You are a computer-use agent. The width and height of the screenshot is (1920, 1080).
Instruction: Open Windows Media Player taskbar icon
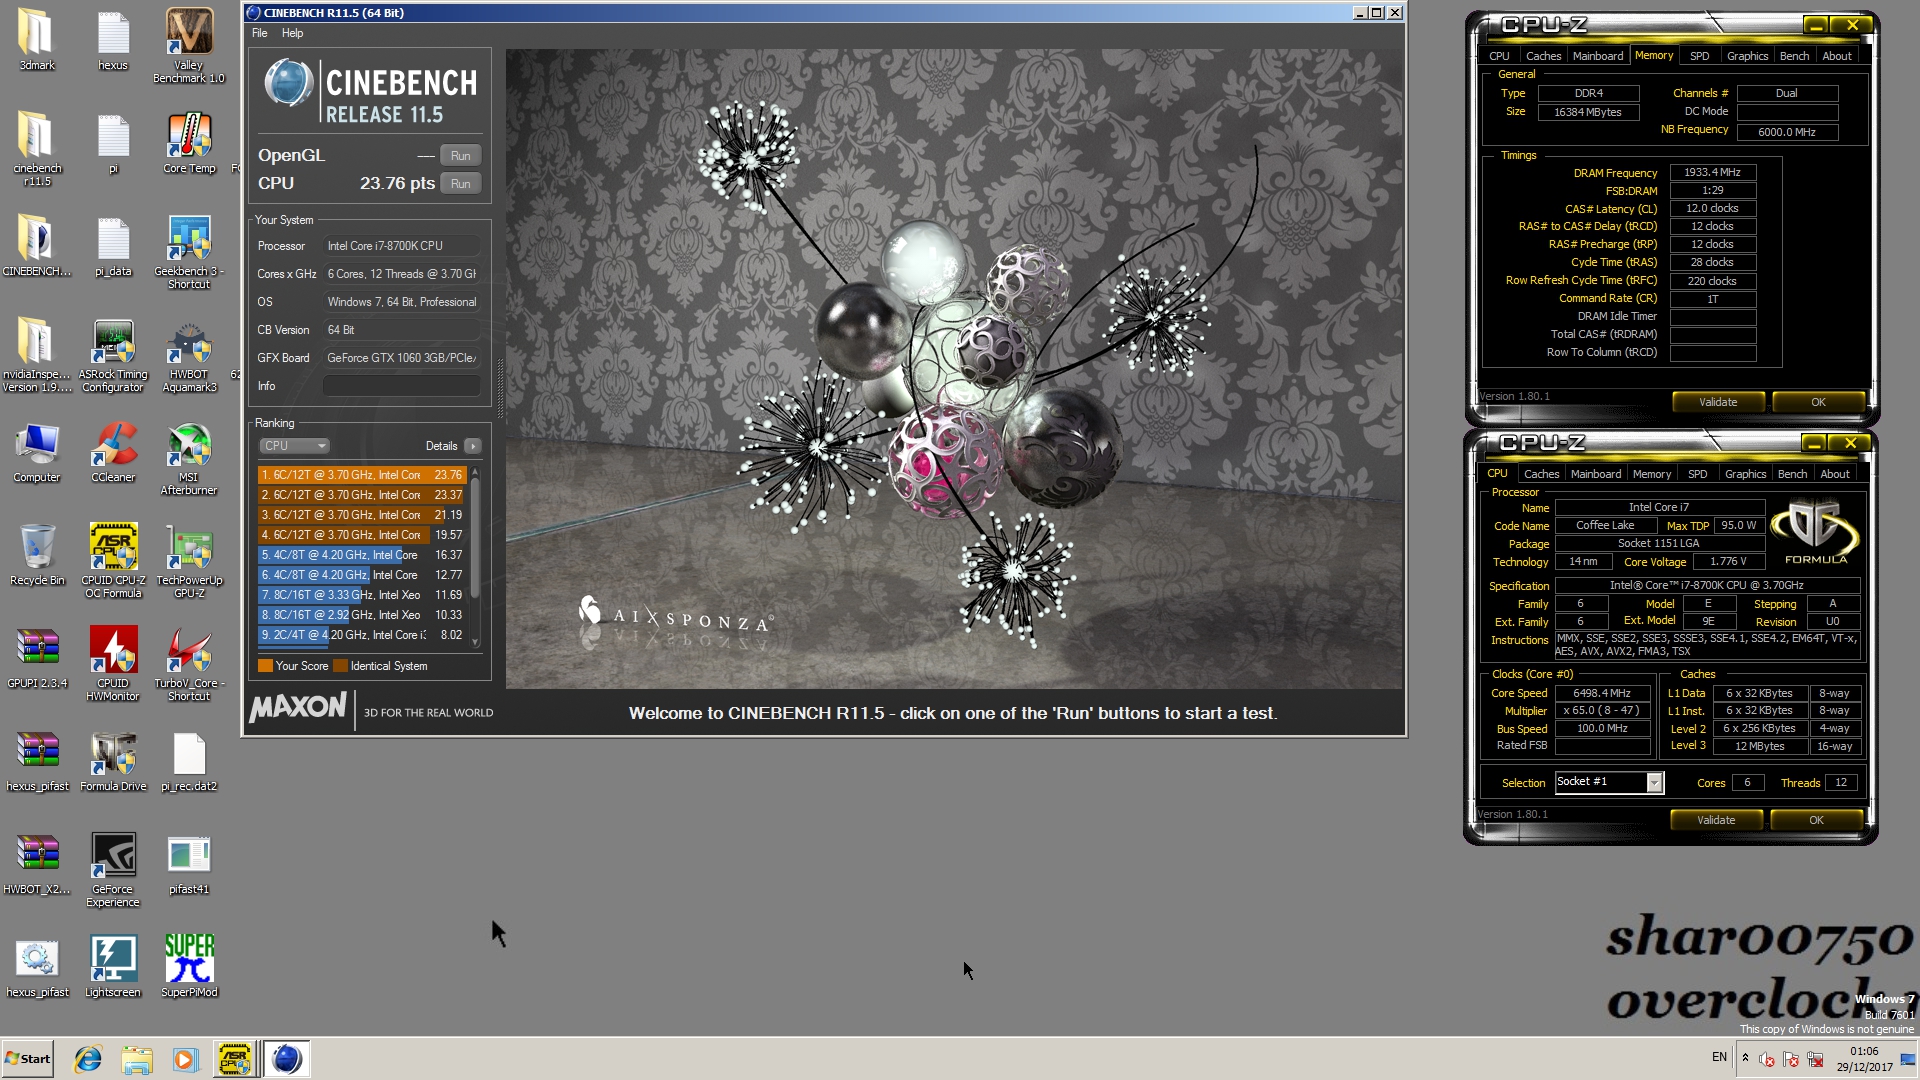point(185,1059)
